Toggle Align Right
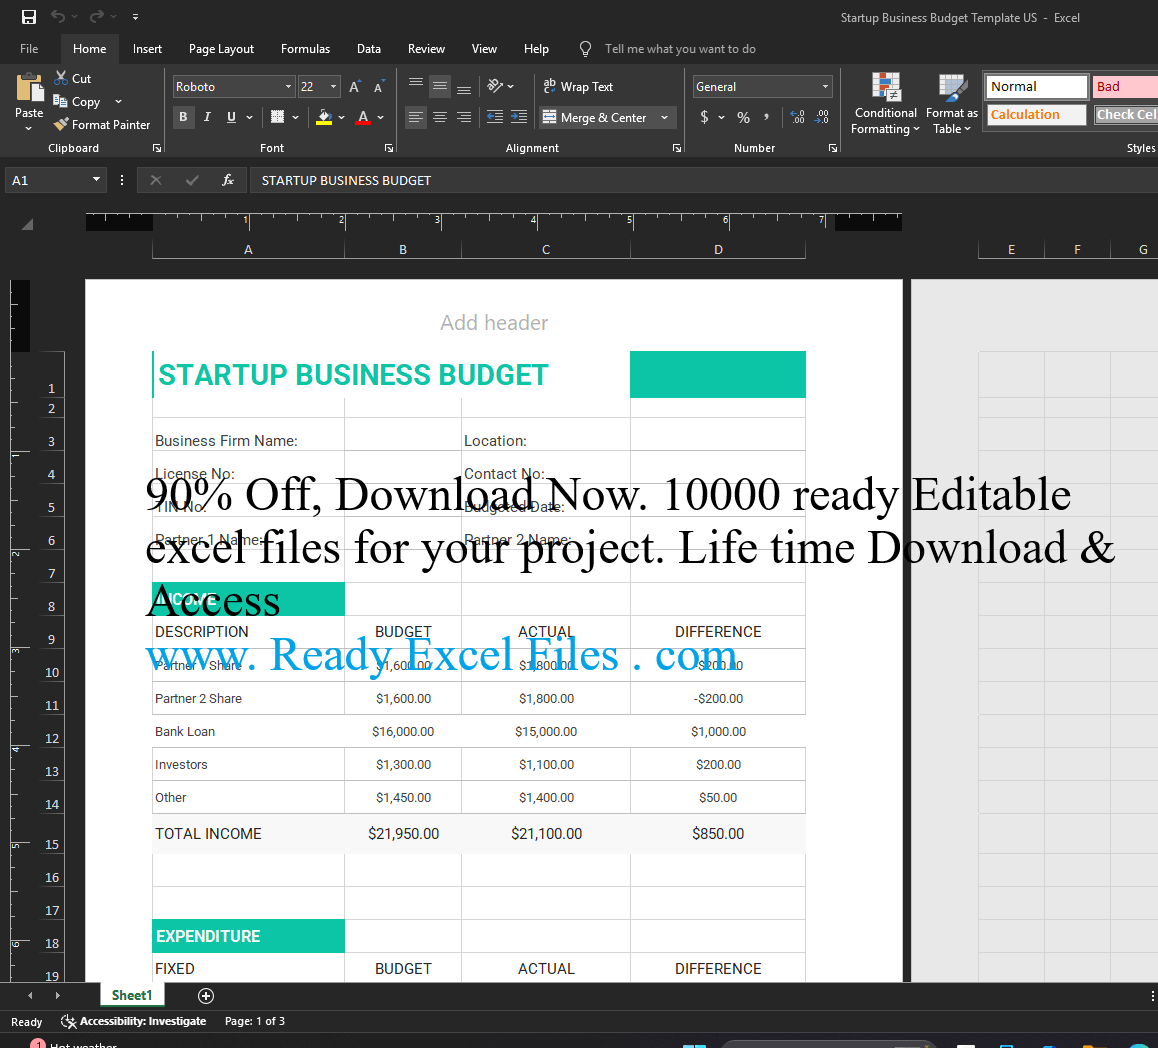 click(x=464, y=117)
